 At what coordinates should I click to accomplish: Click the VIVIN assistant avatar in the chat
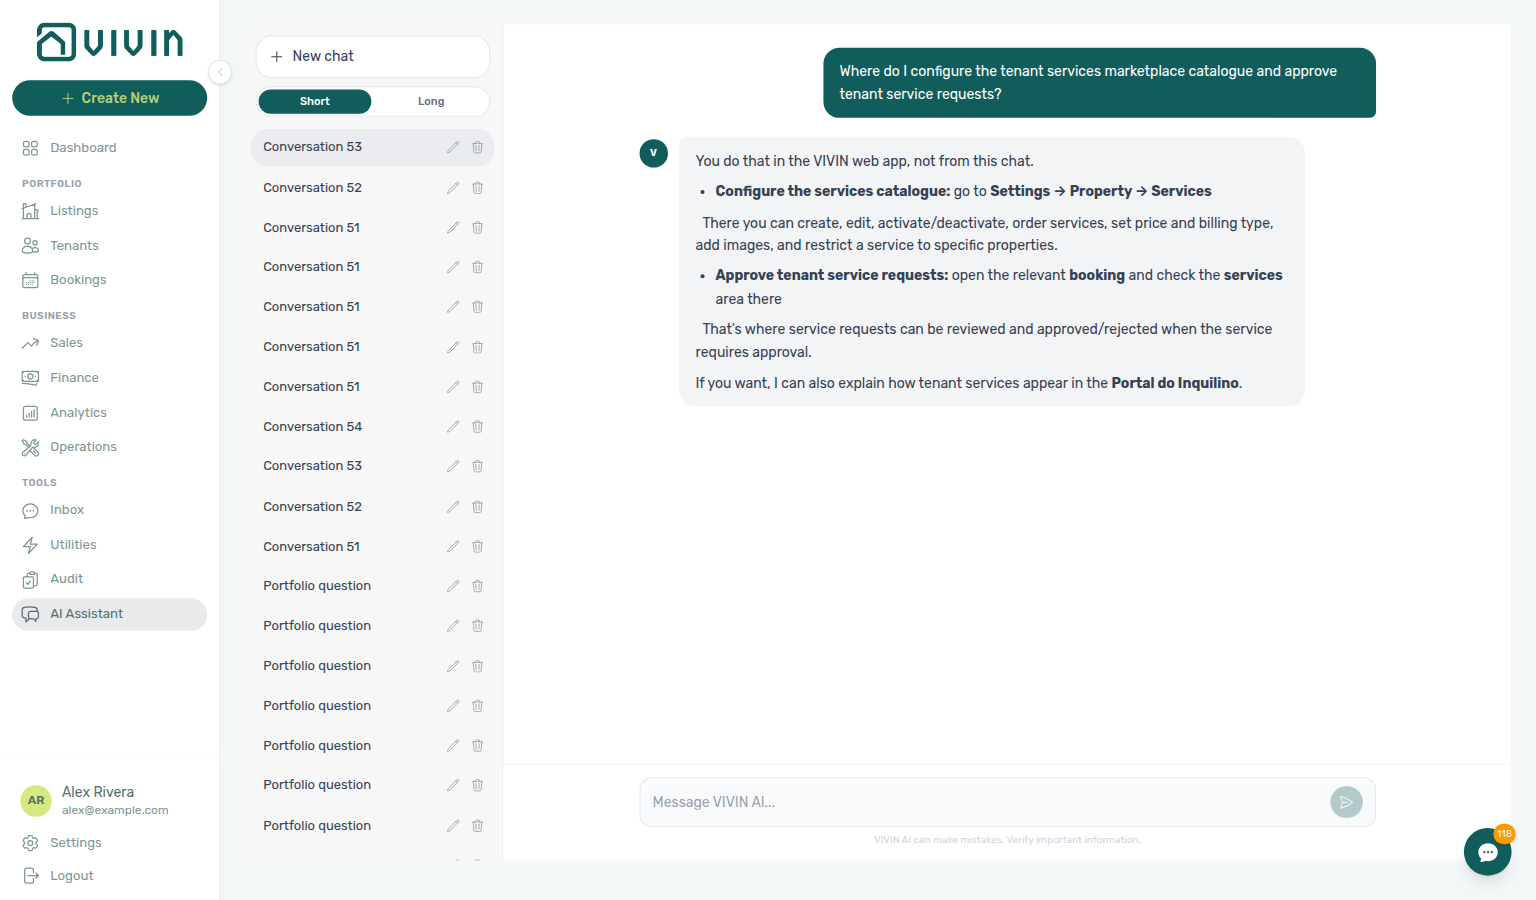[654, 153]
